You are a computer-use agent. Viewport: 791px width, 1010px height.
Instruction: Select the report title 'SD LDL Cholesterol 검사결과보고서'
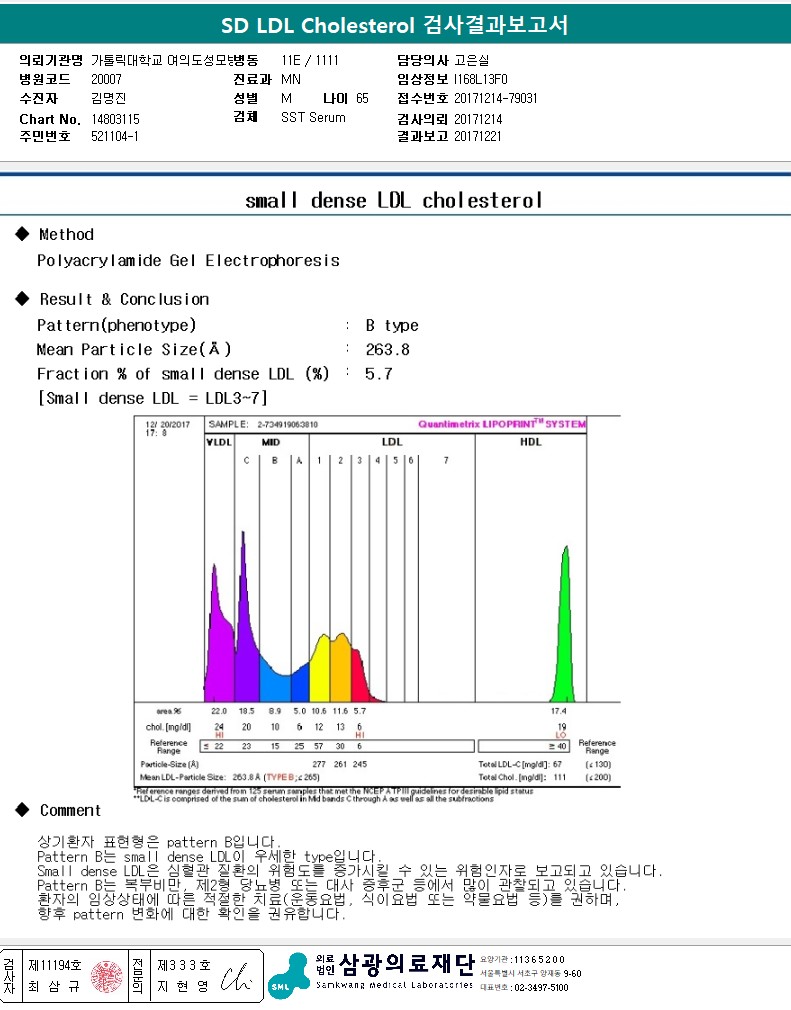click(395, 25)
